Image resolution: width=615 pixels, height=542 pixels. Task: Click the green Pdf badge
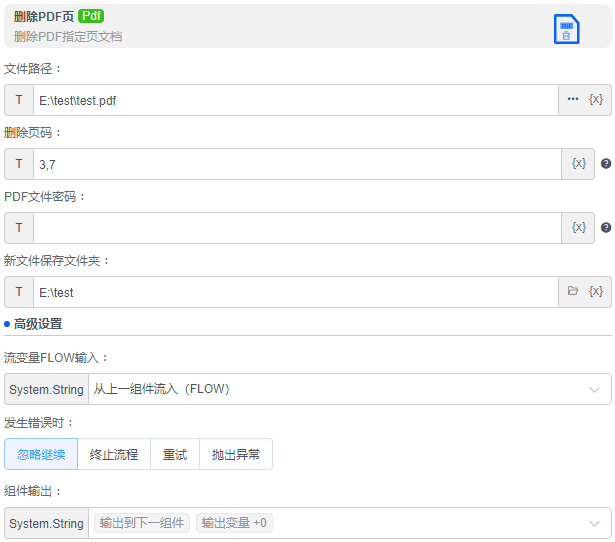91,16
